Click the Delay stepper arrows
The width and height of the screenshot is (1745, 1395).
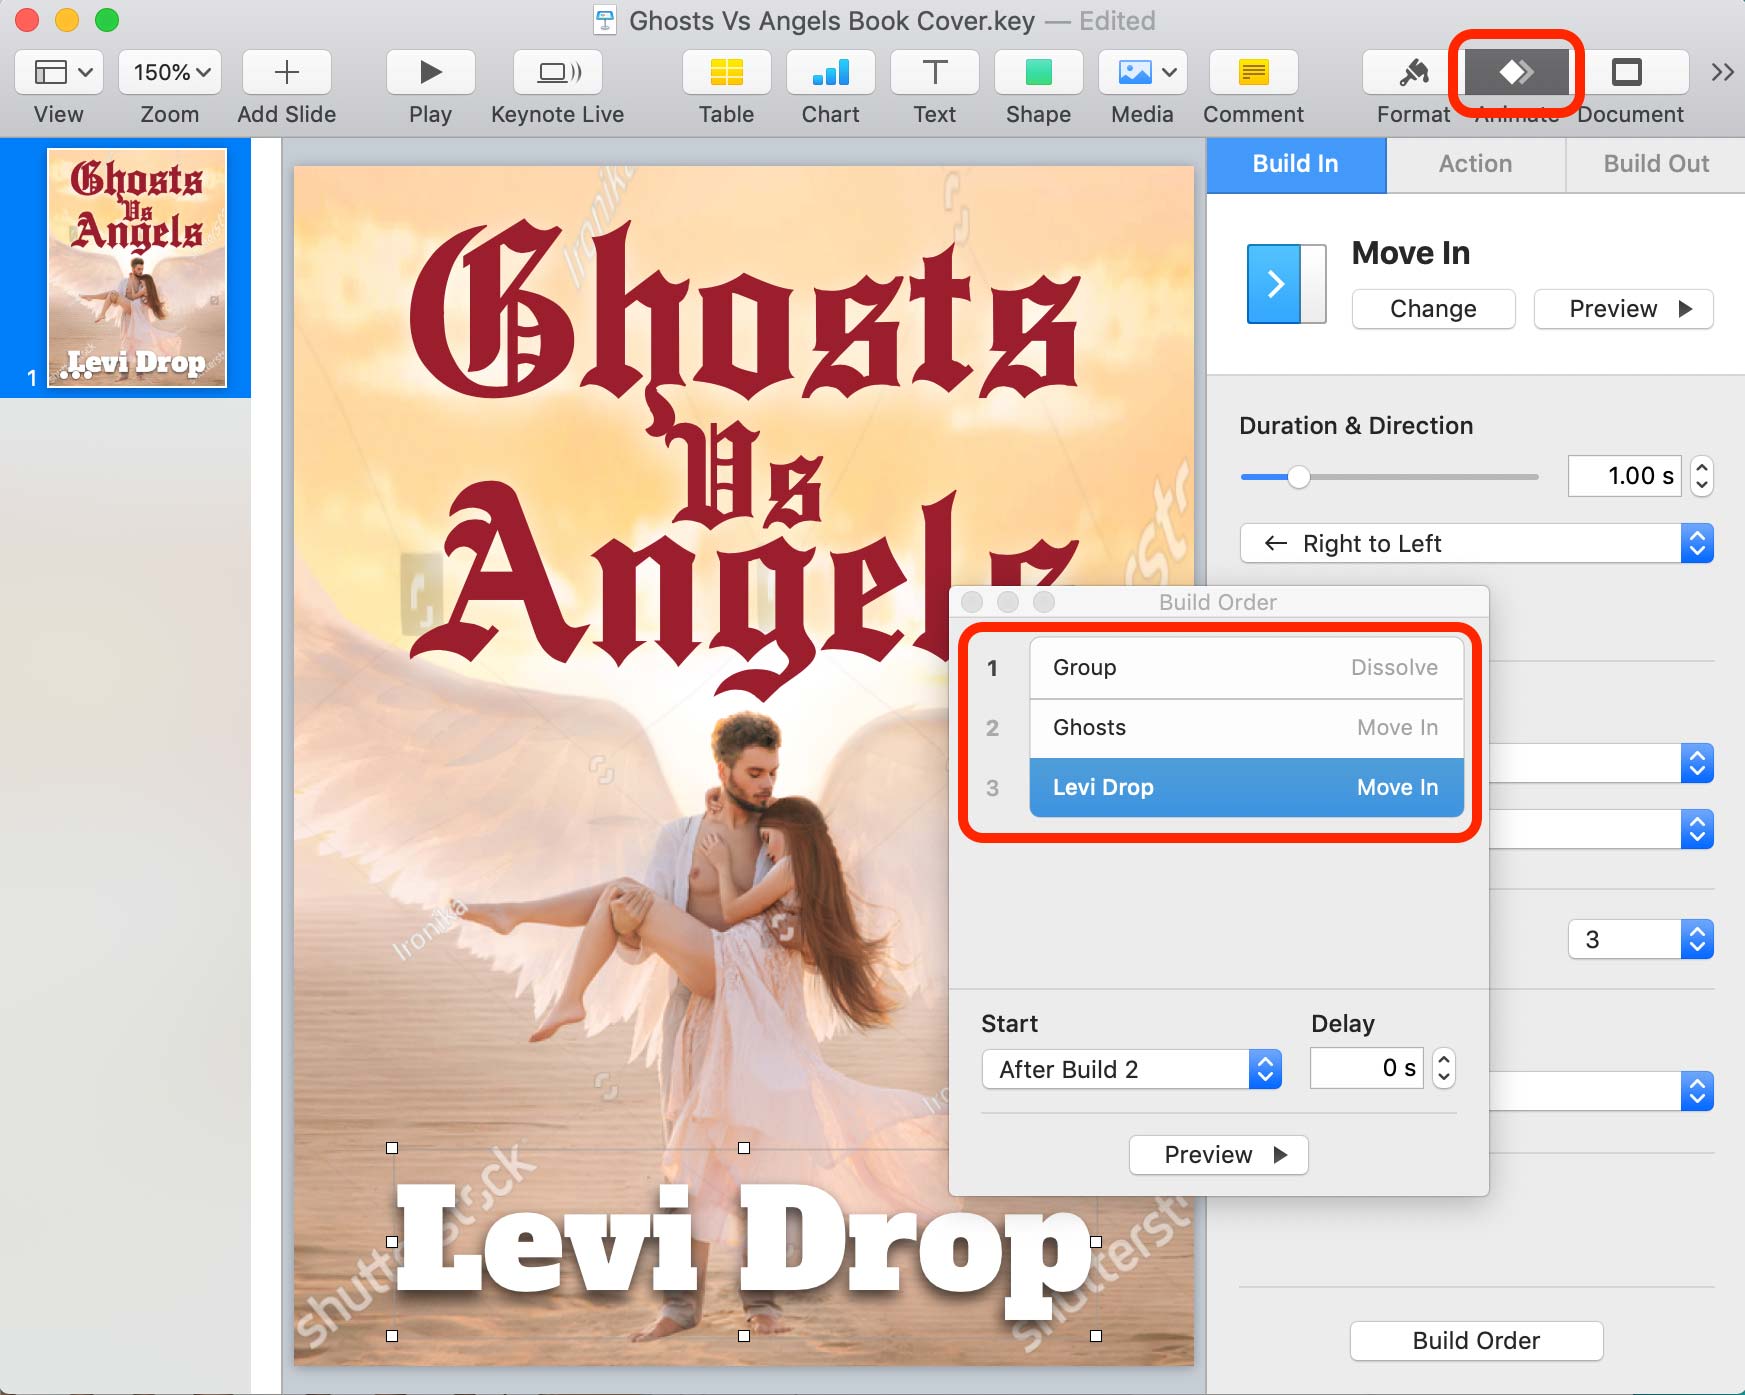(1443, 1068)
